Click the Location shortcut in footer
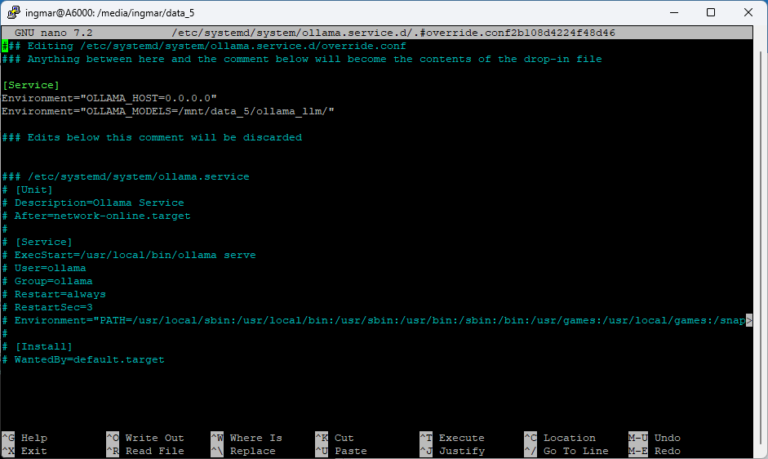Image resolution: width=768 pixels, height=459 pixels. point(568,438)
